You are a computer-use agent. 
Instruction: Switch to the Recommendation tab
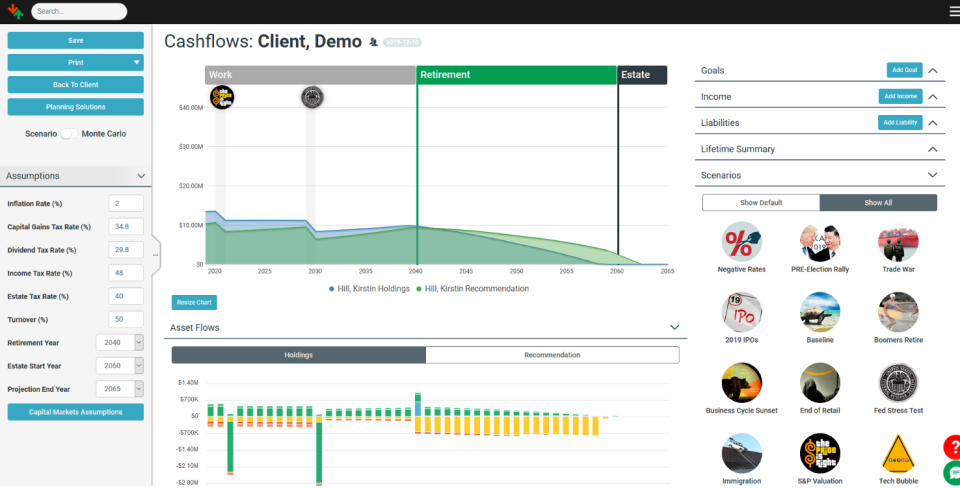pyautogui.click(x=552, y=355)
